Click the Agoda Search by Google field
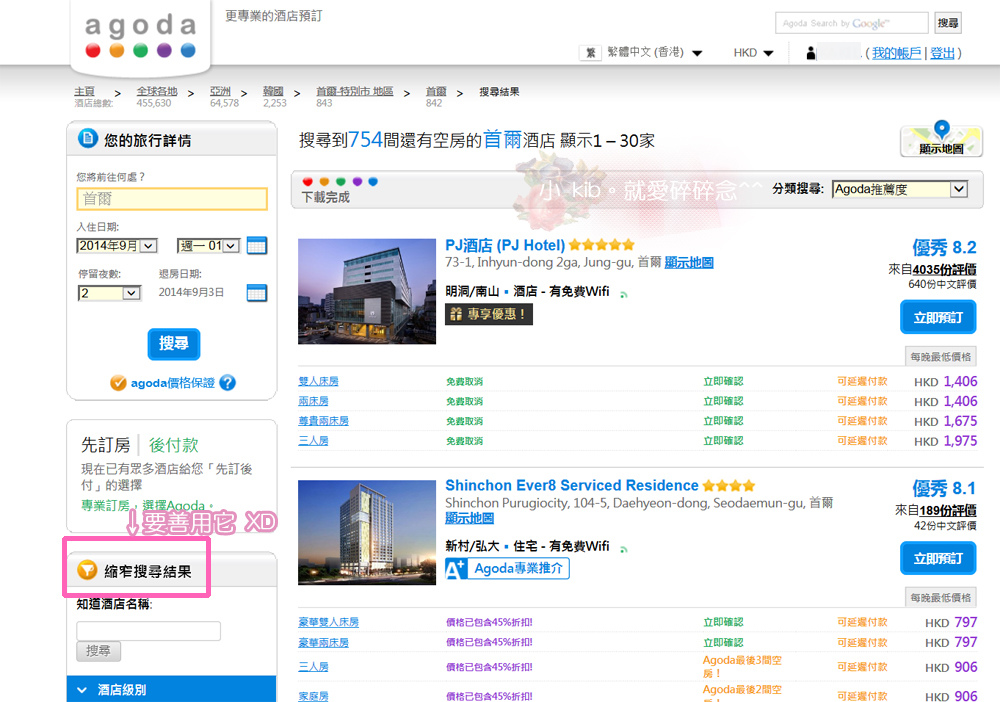This screenshot has height=702, width=1000. [851, 23]
